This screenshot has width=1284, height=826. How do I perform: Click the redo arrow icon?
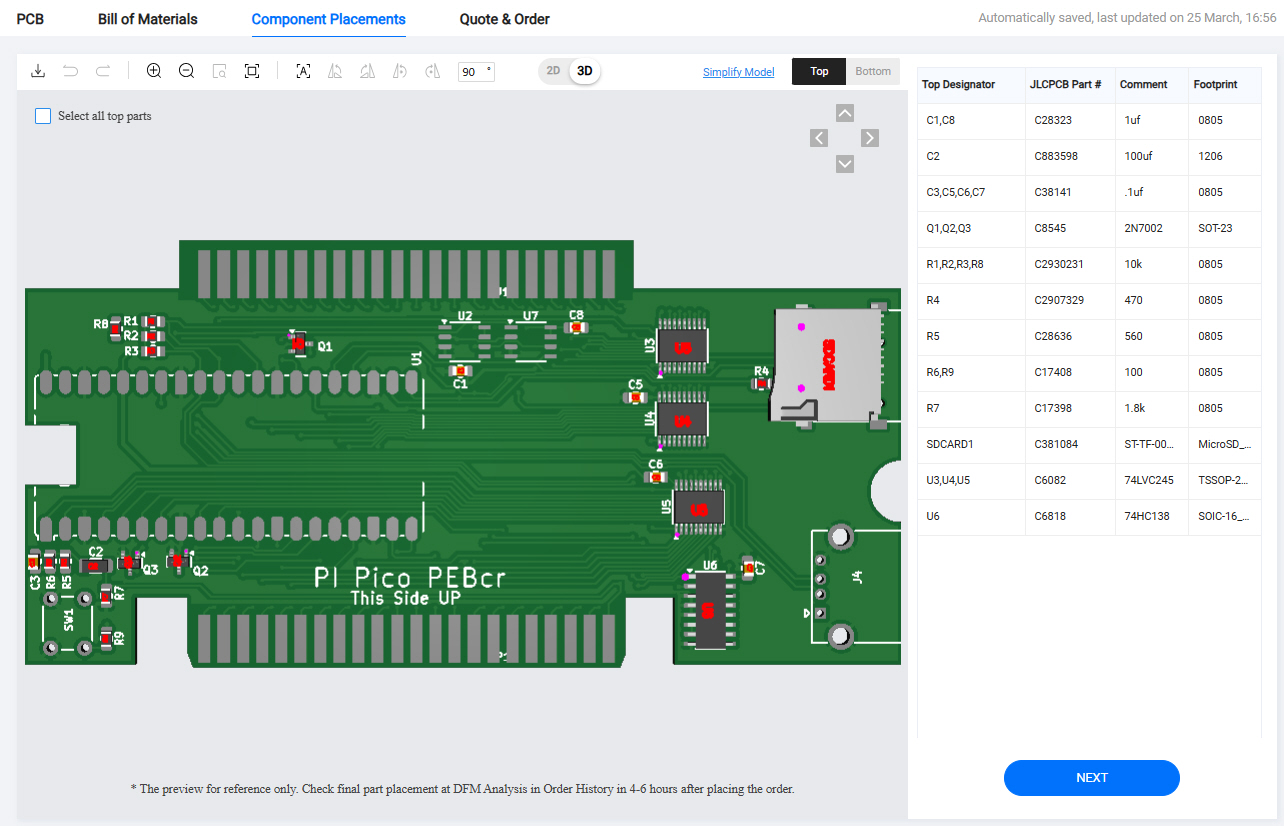(x=103, y=71)
